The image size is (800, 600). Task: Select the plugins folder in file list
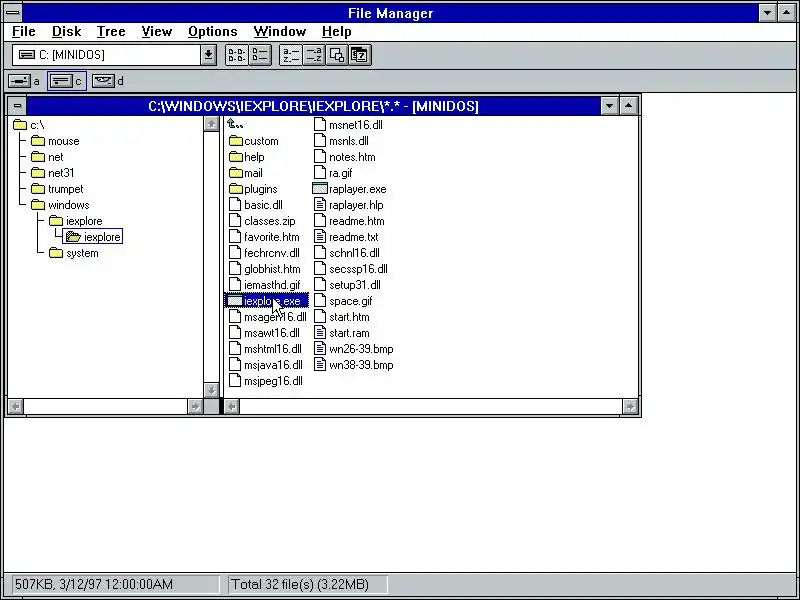[x=253, y=189]
